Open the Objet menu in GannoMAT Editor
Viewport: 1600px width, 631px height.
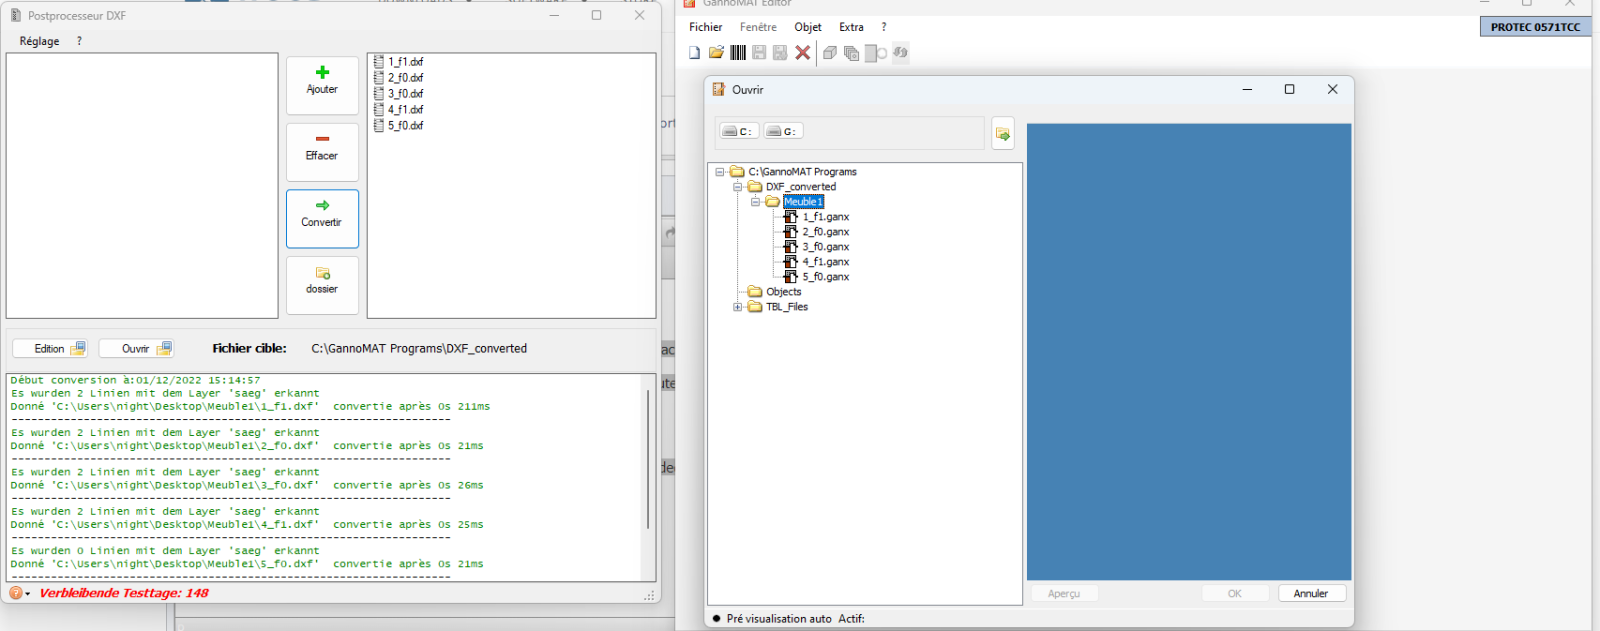(808, 27)
